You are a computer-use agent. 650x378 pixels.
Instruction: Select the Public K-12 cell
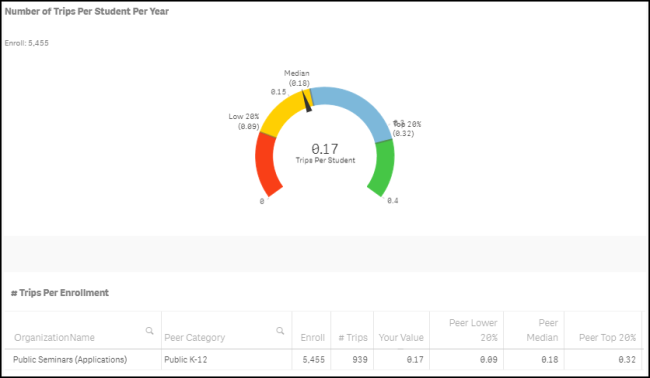[186, 359]
